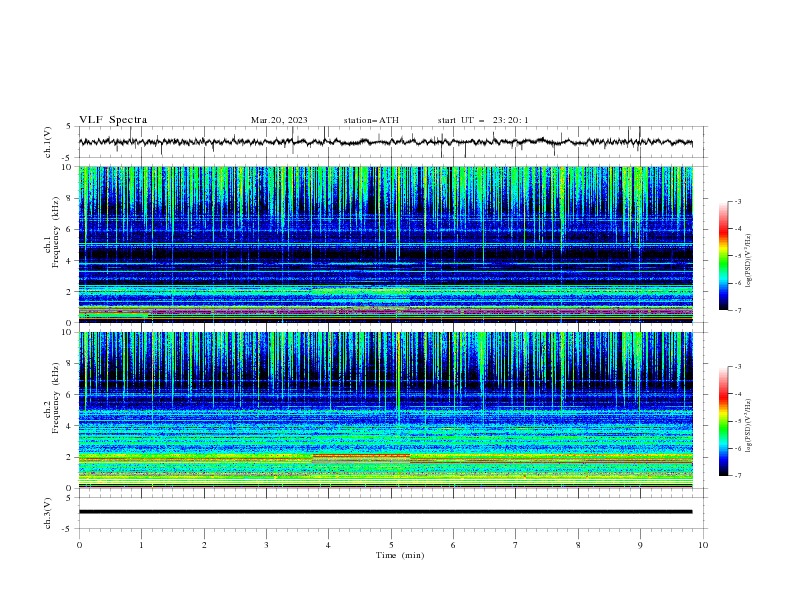792x612 pixels.
Task: Click time axis tick label "8"
Action: [578, 545]
